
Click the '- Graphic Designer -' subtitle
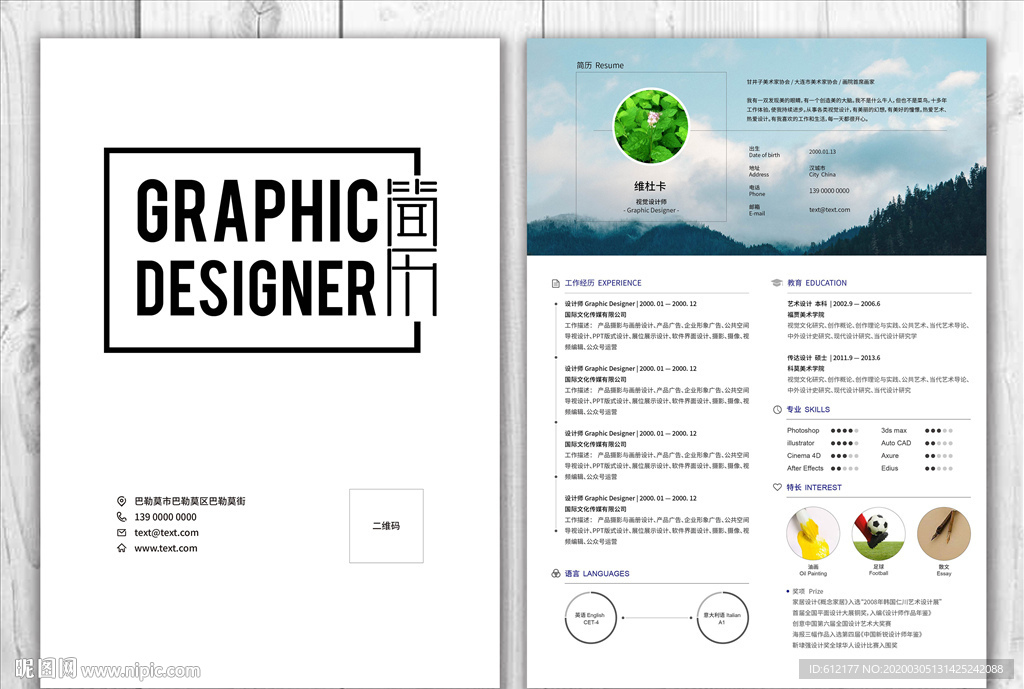pyautogui.click(x=650, y=210)
